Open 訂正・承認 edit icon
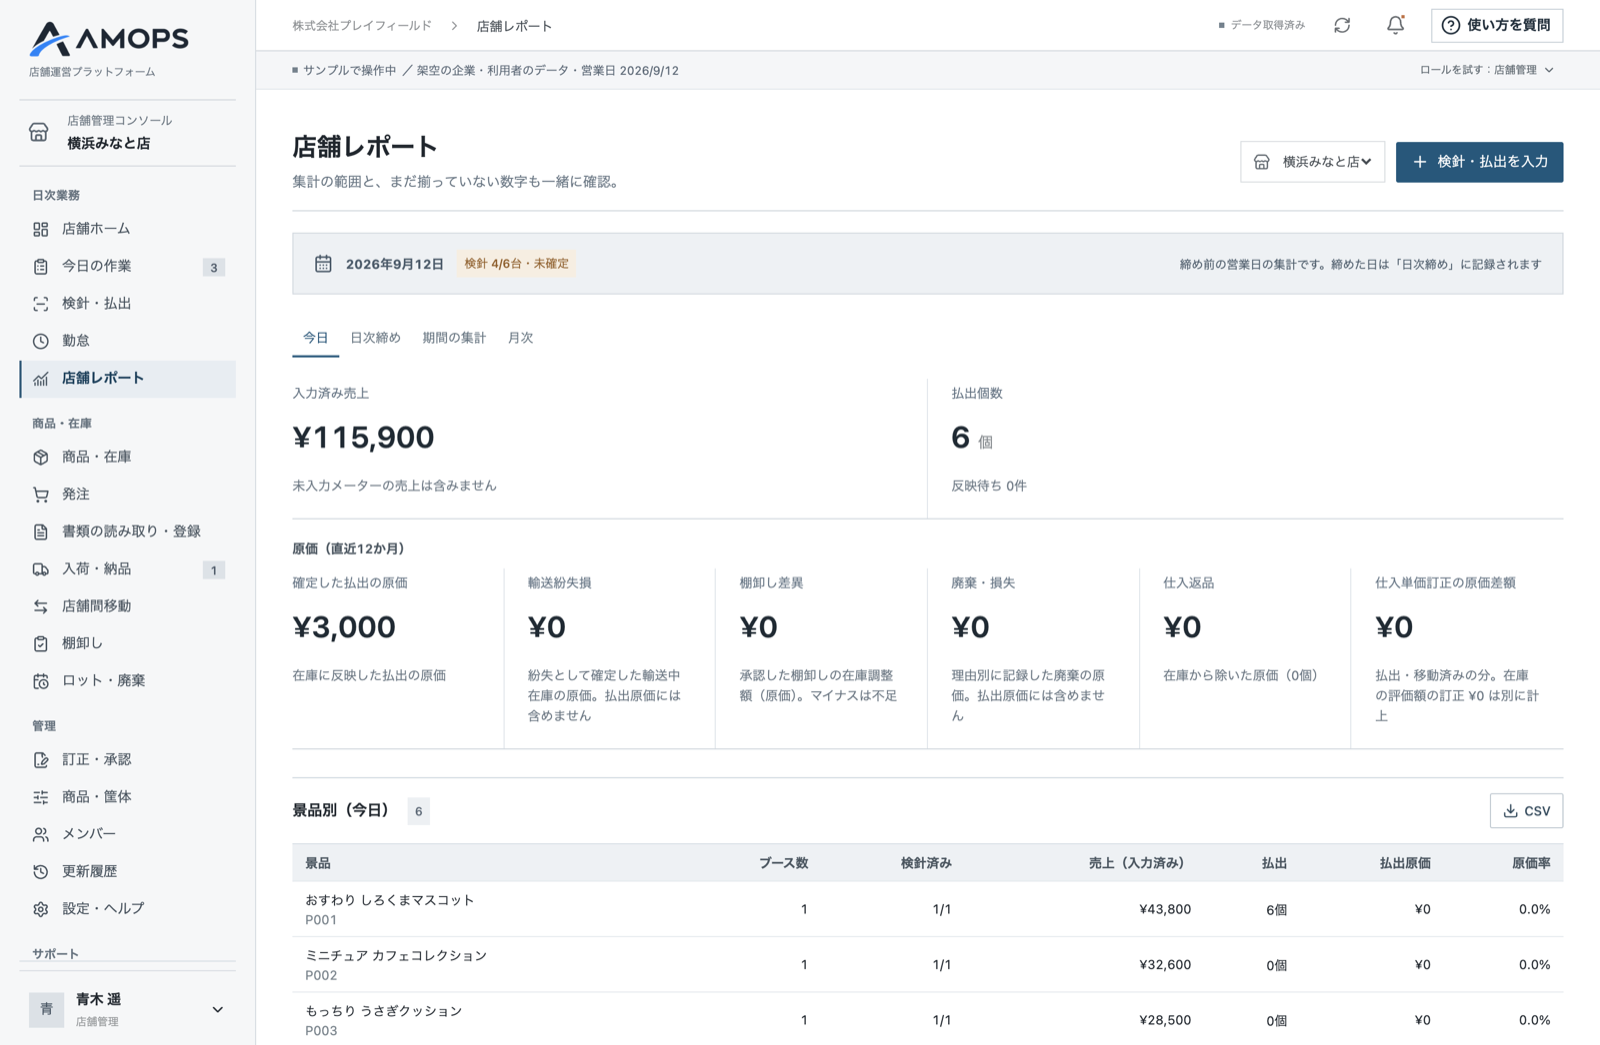1600x1045 pixels. [41, 760]
